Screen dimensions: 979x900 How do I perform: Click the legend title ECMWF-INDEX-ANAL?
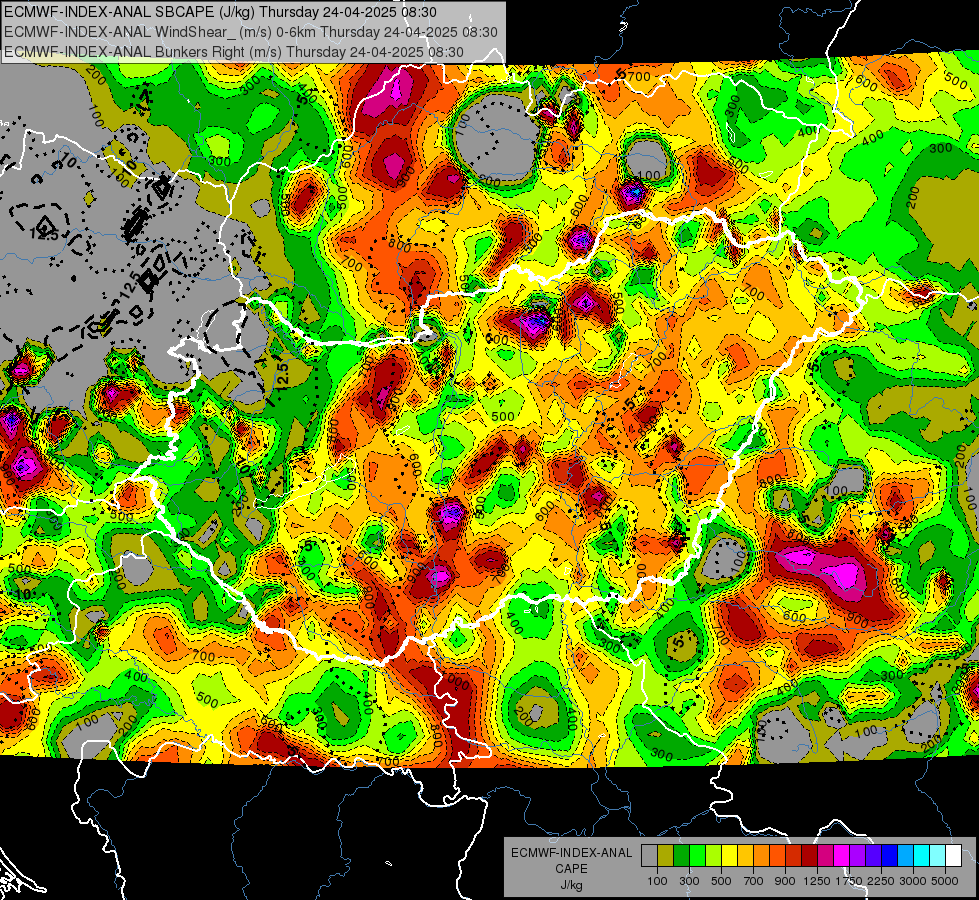click(x=572, y=853)
